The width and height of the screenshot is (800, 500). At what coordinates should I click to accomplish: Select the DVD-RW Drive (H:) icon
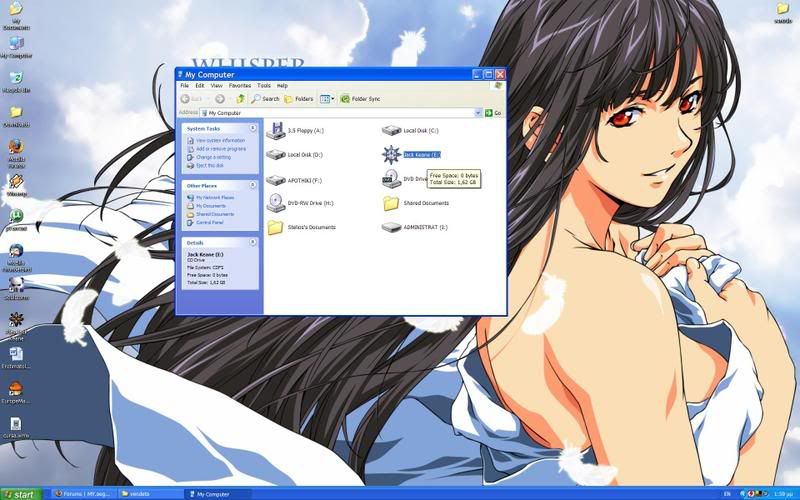tap(276, 203)
